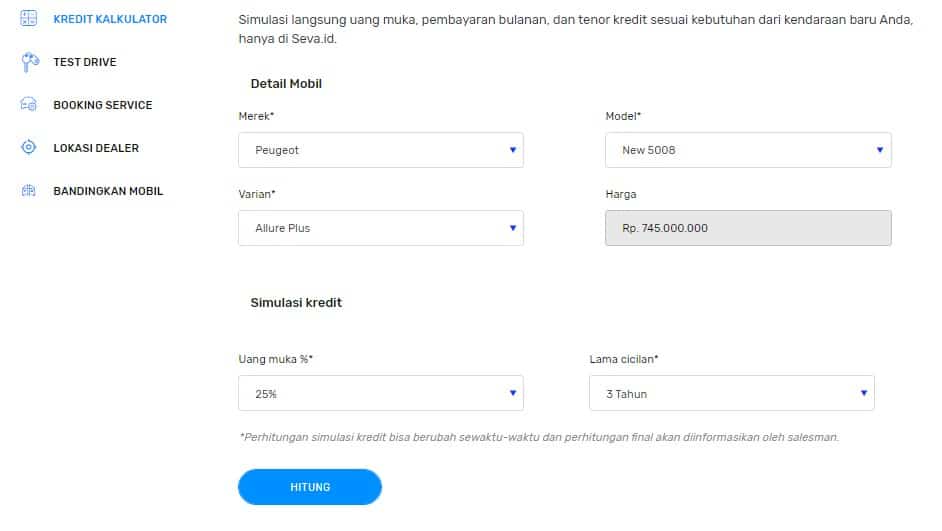Expand the Uang muka dropdown showing 25%

tap(381, 393)
